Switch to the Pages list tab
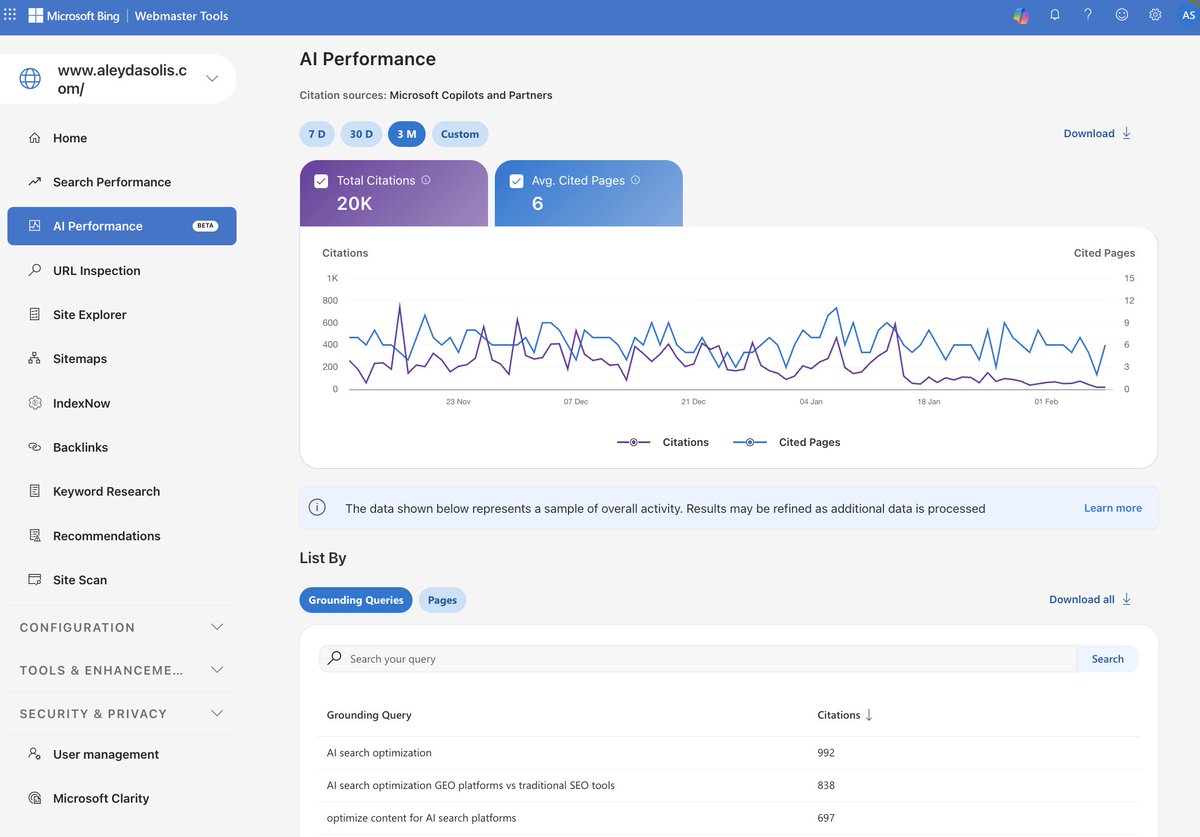Screen dimensions: 1200x837 442,600
